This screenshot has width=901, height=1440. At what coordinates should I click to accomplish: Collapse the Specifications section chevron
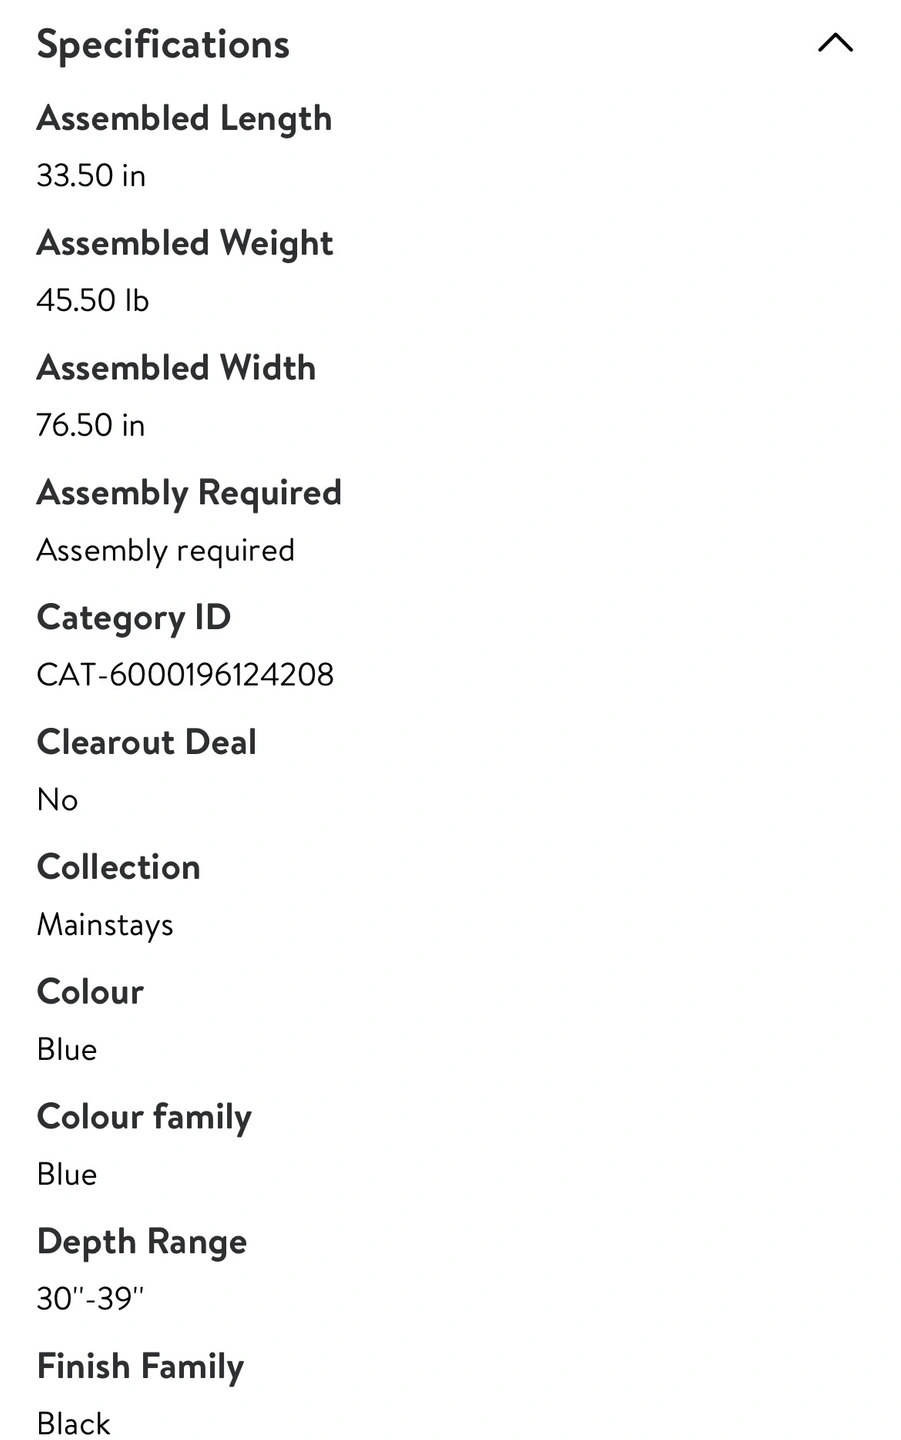(835, 43)
